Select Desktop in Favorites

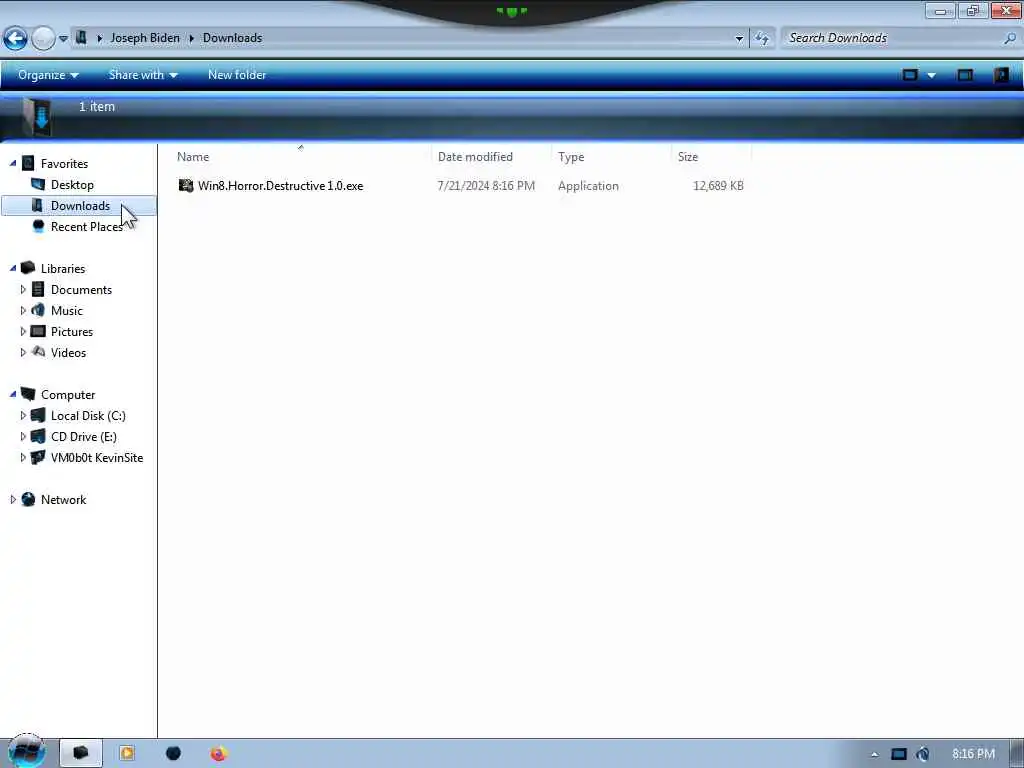[x=72, y=185]
